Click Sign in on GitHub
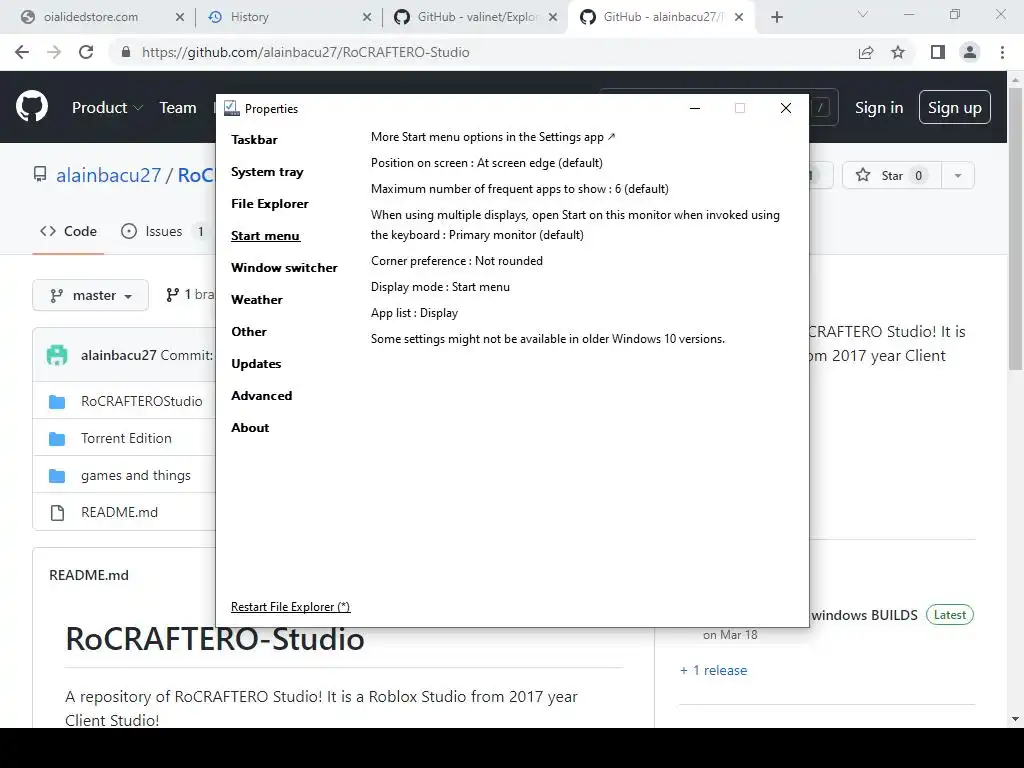 coord(879,107)
